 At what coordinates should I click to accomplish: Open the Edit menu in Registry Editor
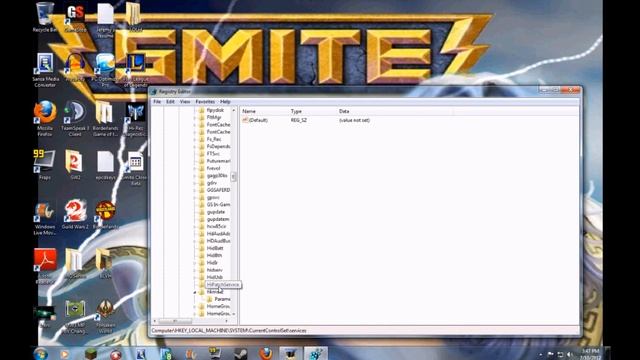170,102
